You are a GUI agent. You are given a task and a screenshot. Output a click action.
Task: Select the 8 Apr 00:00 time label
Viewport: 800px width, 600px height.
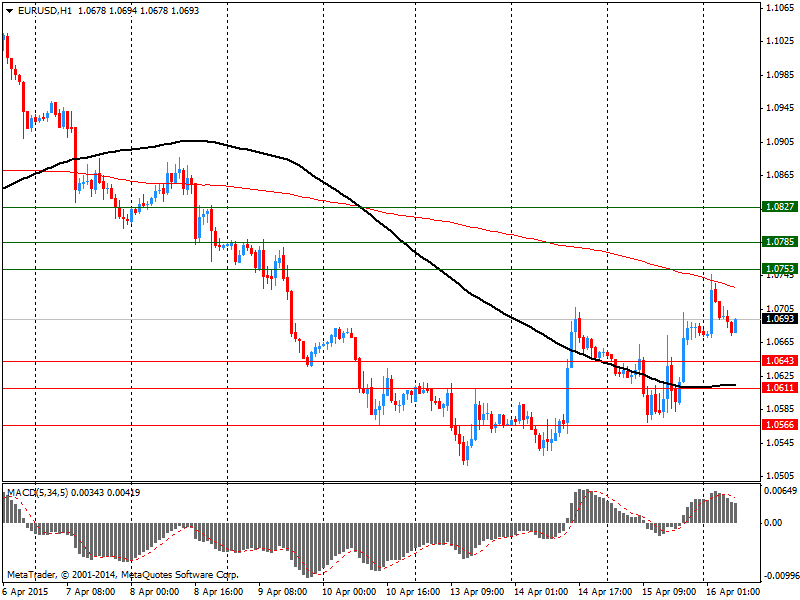point(155,592)
